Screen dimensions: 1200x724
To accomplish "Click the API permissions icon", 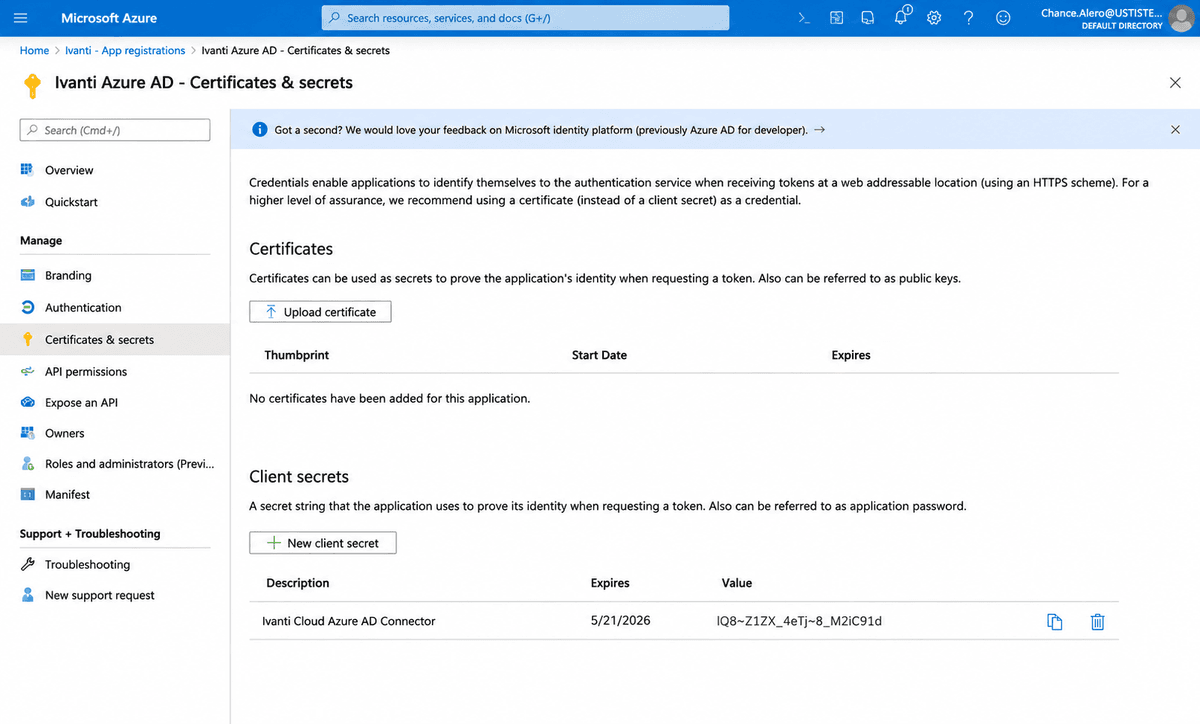I will tap(28, 371).
